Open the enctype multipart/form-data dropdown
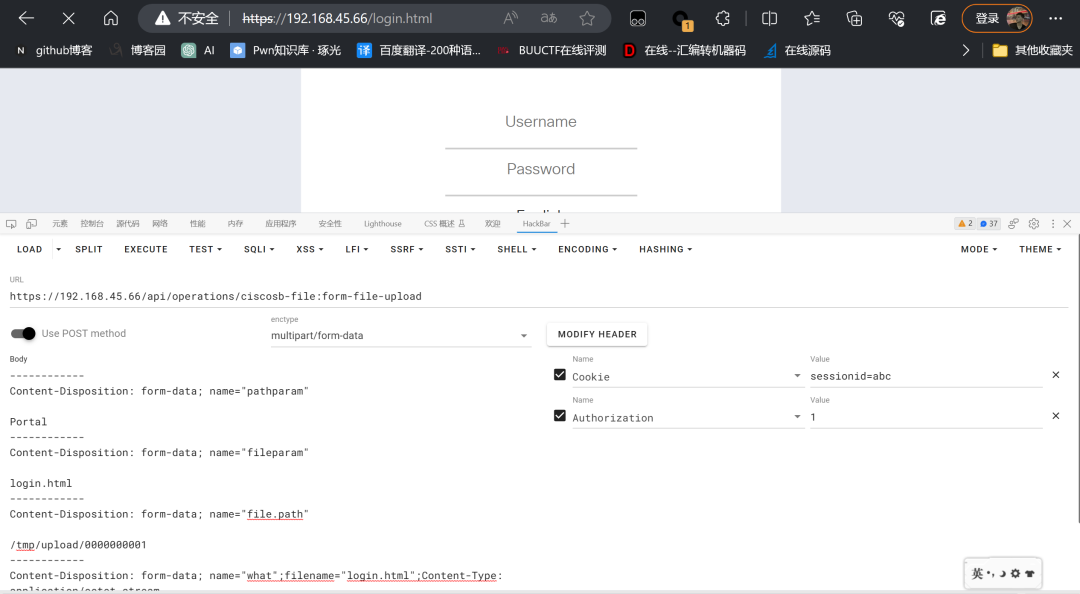 (x=400, y=336)
